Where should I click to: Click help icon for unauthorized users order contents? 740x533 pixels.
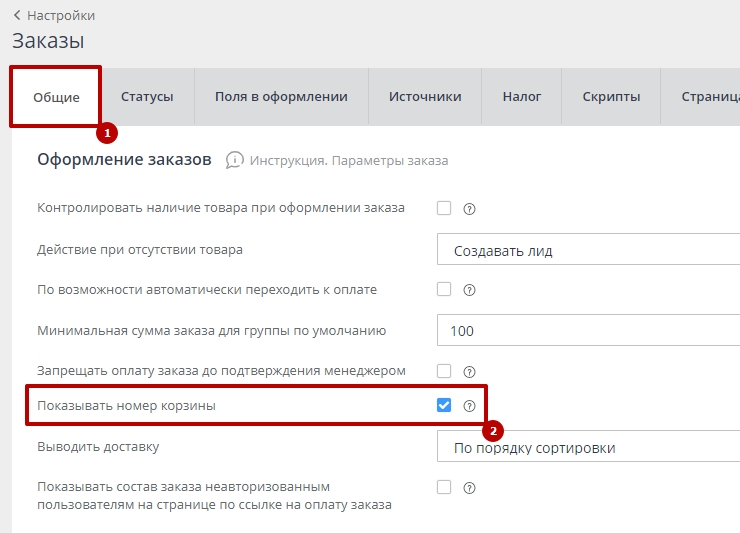click(469, 488)
